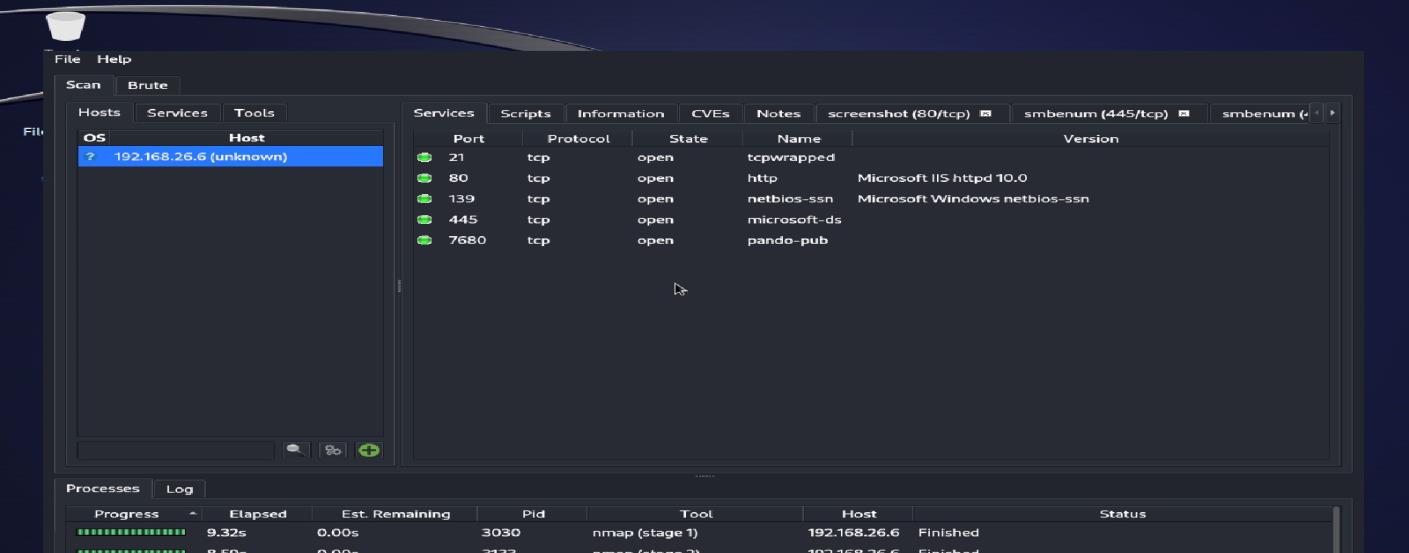Click the green status icon for port 21
Screen dimensions: 1409x553
pyautogui.click(x=424, y=157)
